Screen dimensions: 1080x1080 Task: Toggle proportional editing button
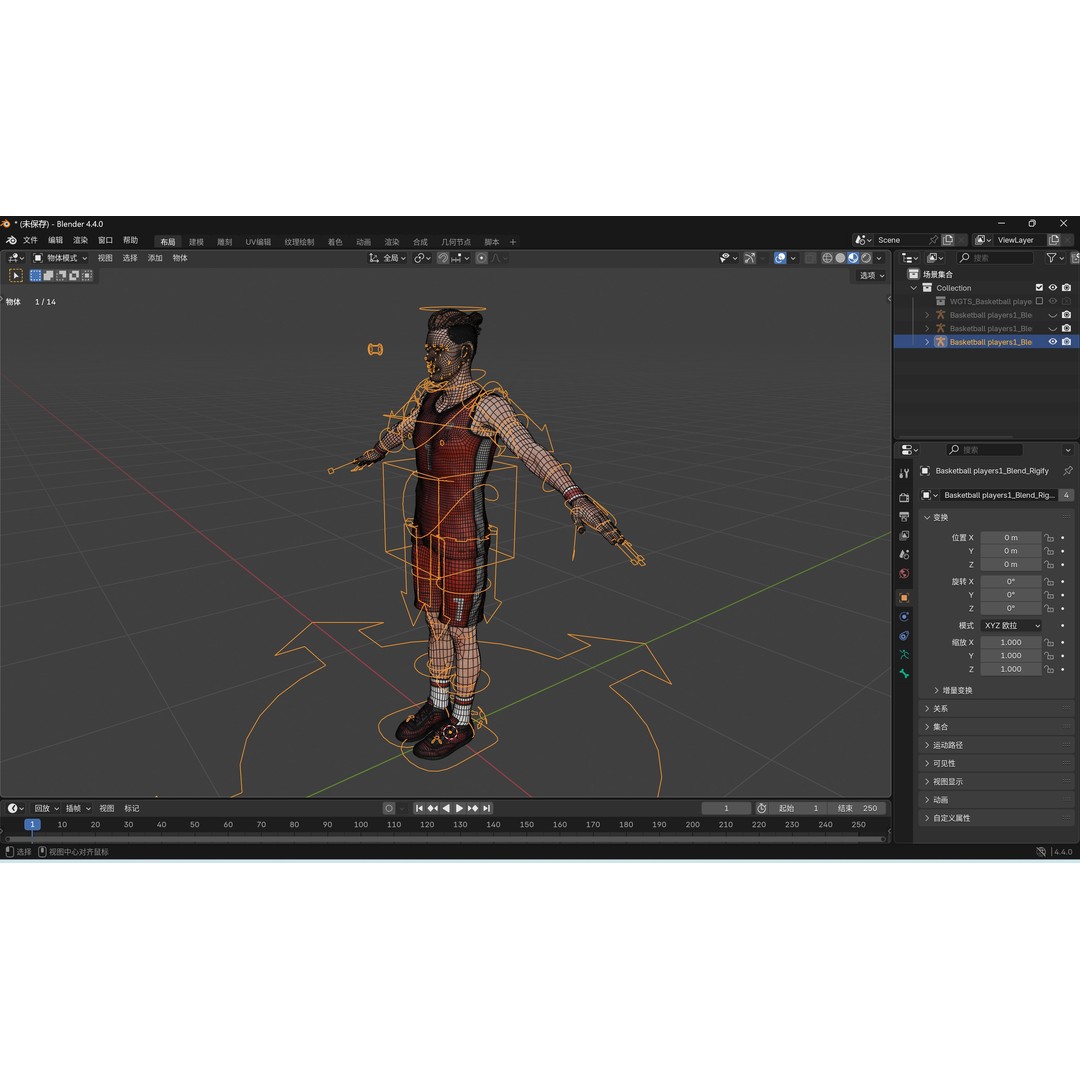(481, 258)
